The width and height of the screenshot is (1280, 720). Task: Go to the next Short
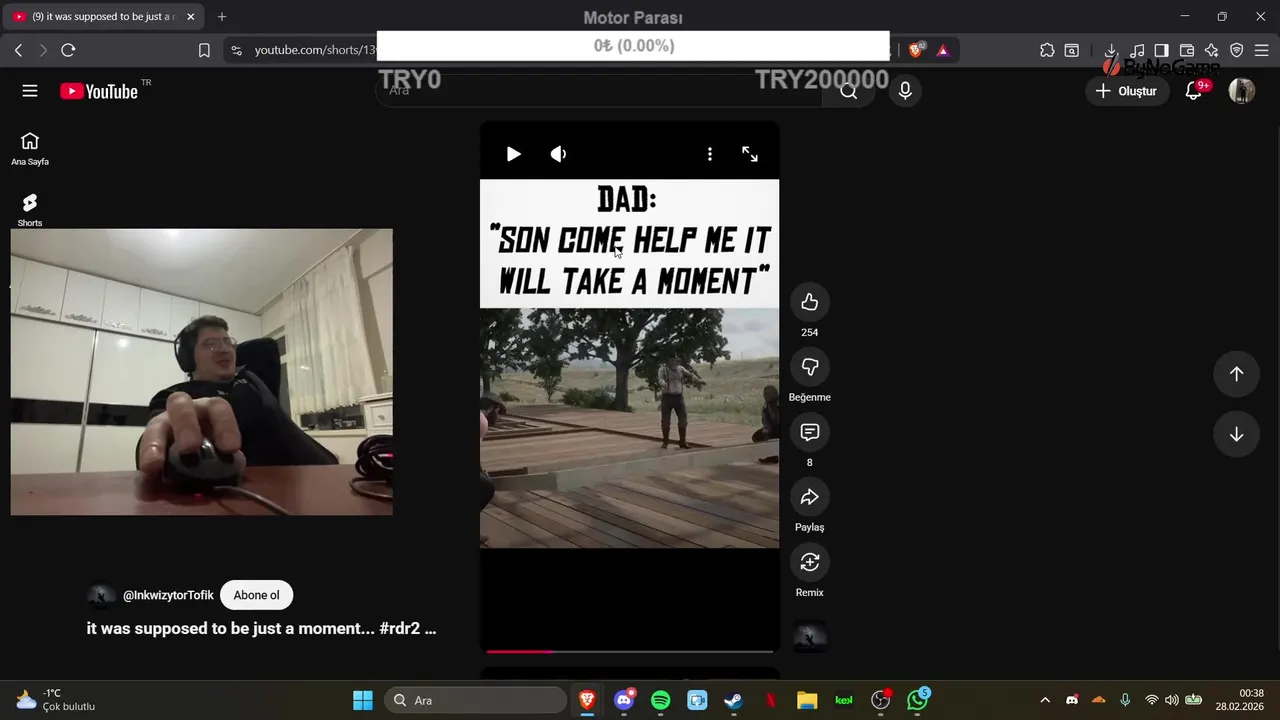(1236, 434)
